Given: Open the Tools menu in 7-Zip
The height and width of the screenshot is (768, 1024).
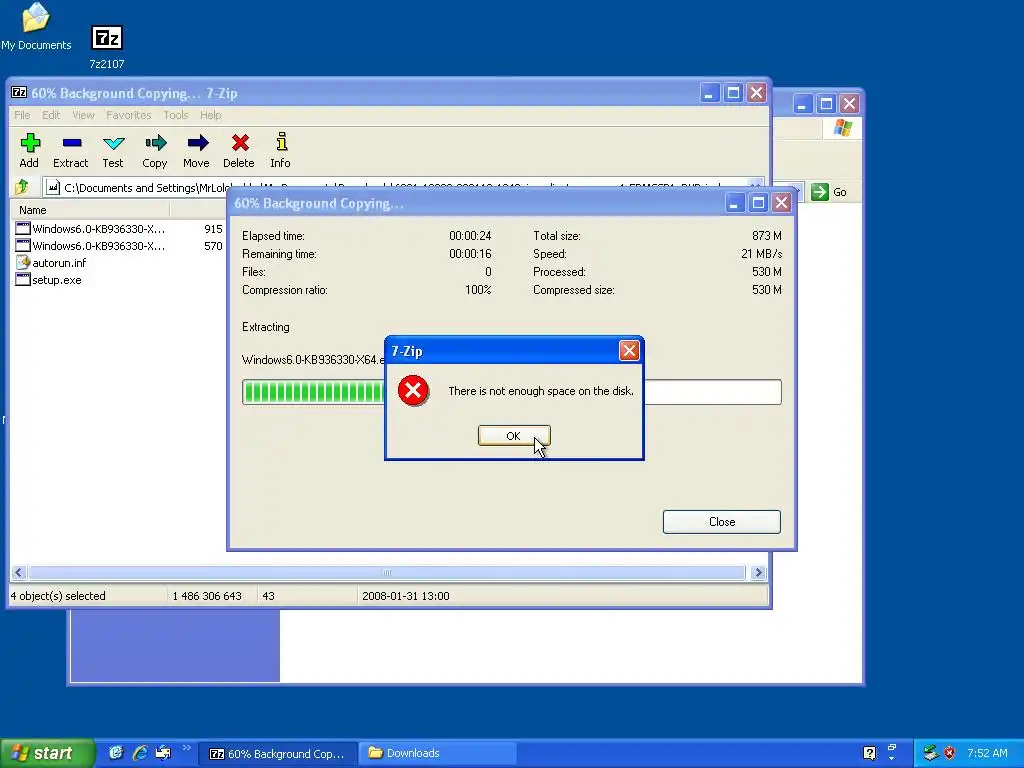Looking at the screenshot, I should 176,115.
